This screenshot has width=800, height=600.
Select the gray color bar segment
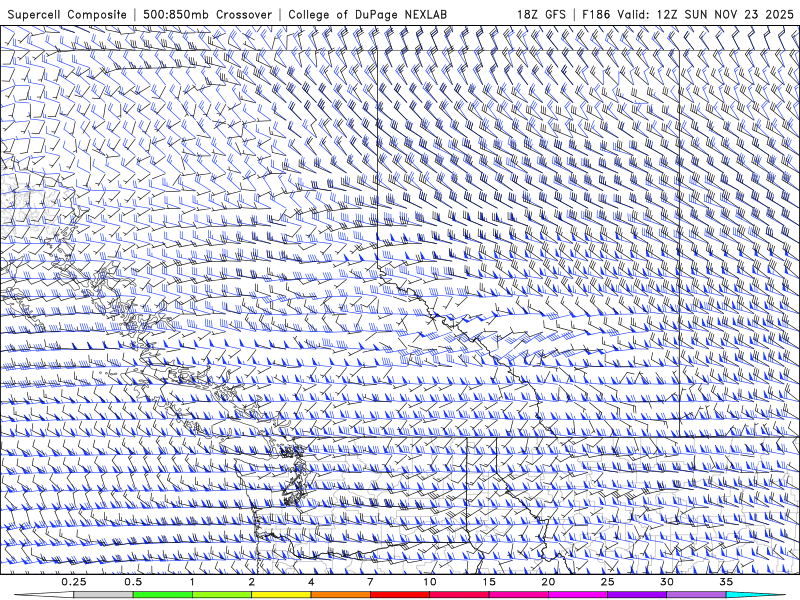[103, 595]
